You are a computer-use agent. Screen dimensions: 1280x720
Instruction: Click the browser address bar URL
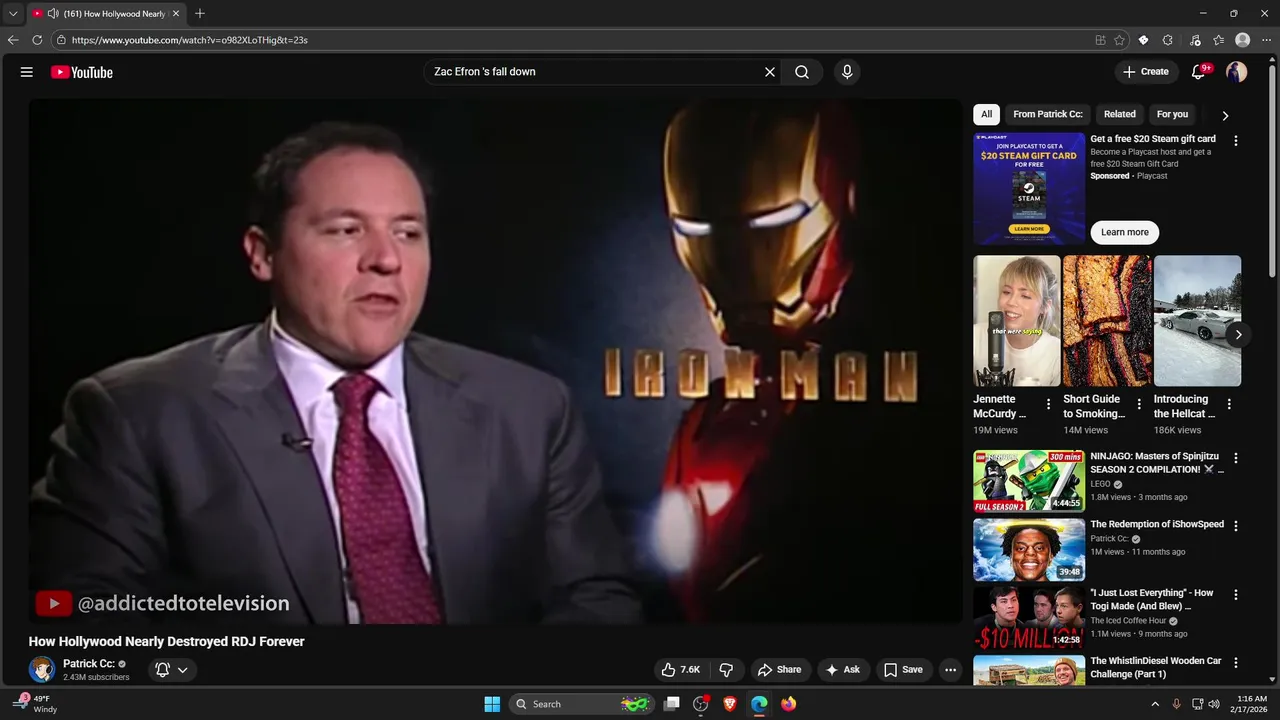pyautogui.click(x=190, y=40)
